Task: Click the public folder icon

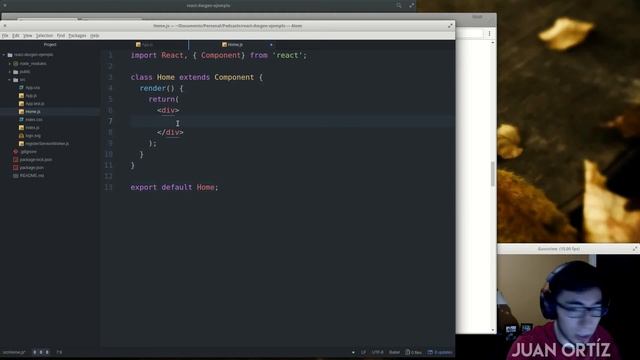Action: tap(16, 72)
